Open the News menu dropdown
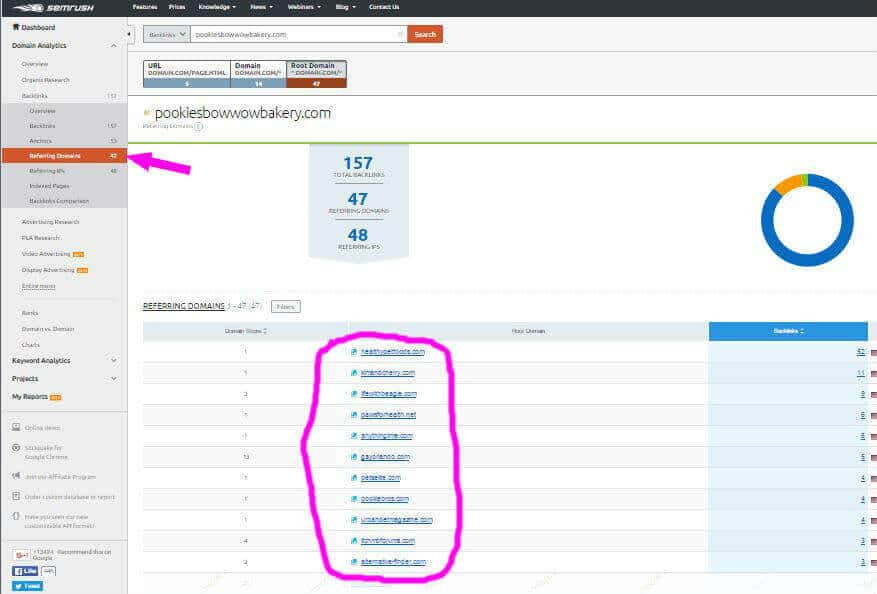This screenshot has width=877, height=594. [261, 7]
